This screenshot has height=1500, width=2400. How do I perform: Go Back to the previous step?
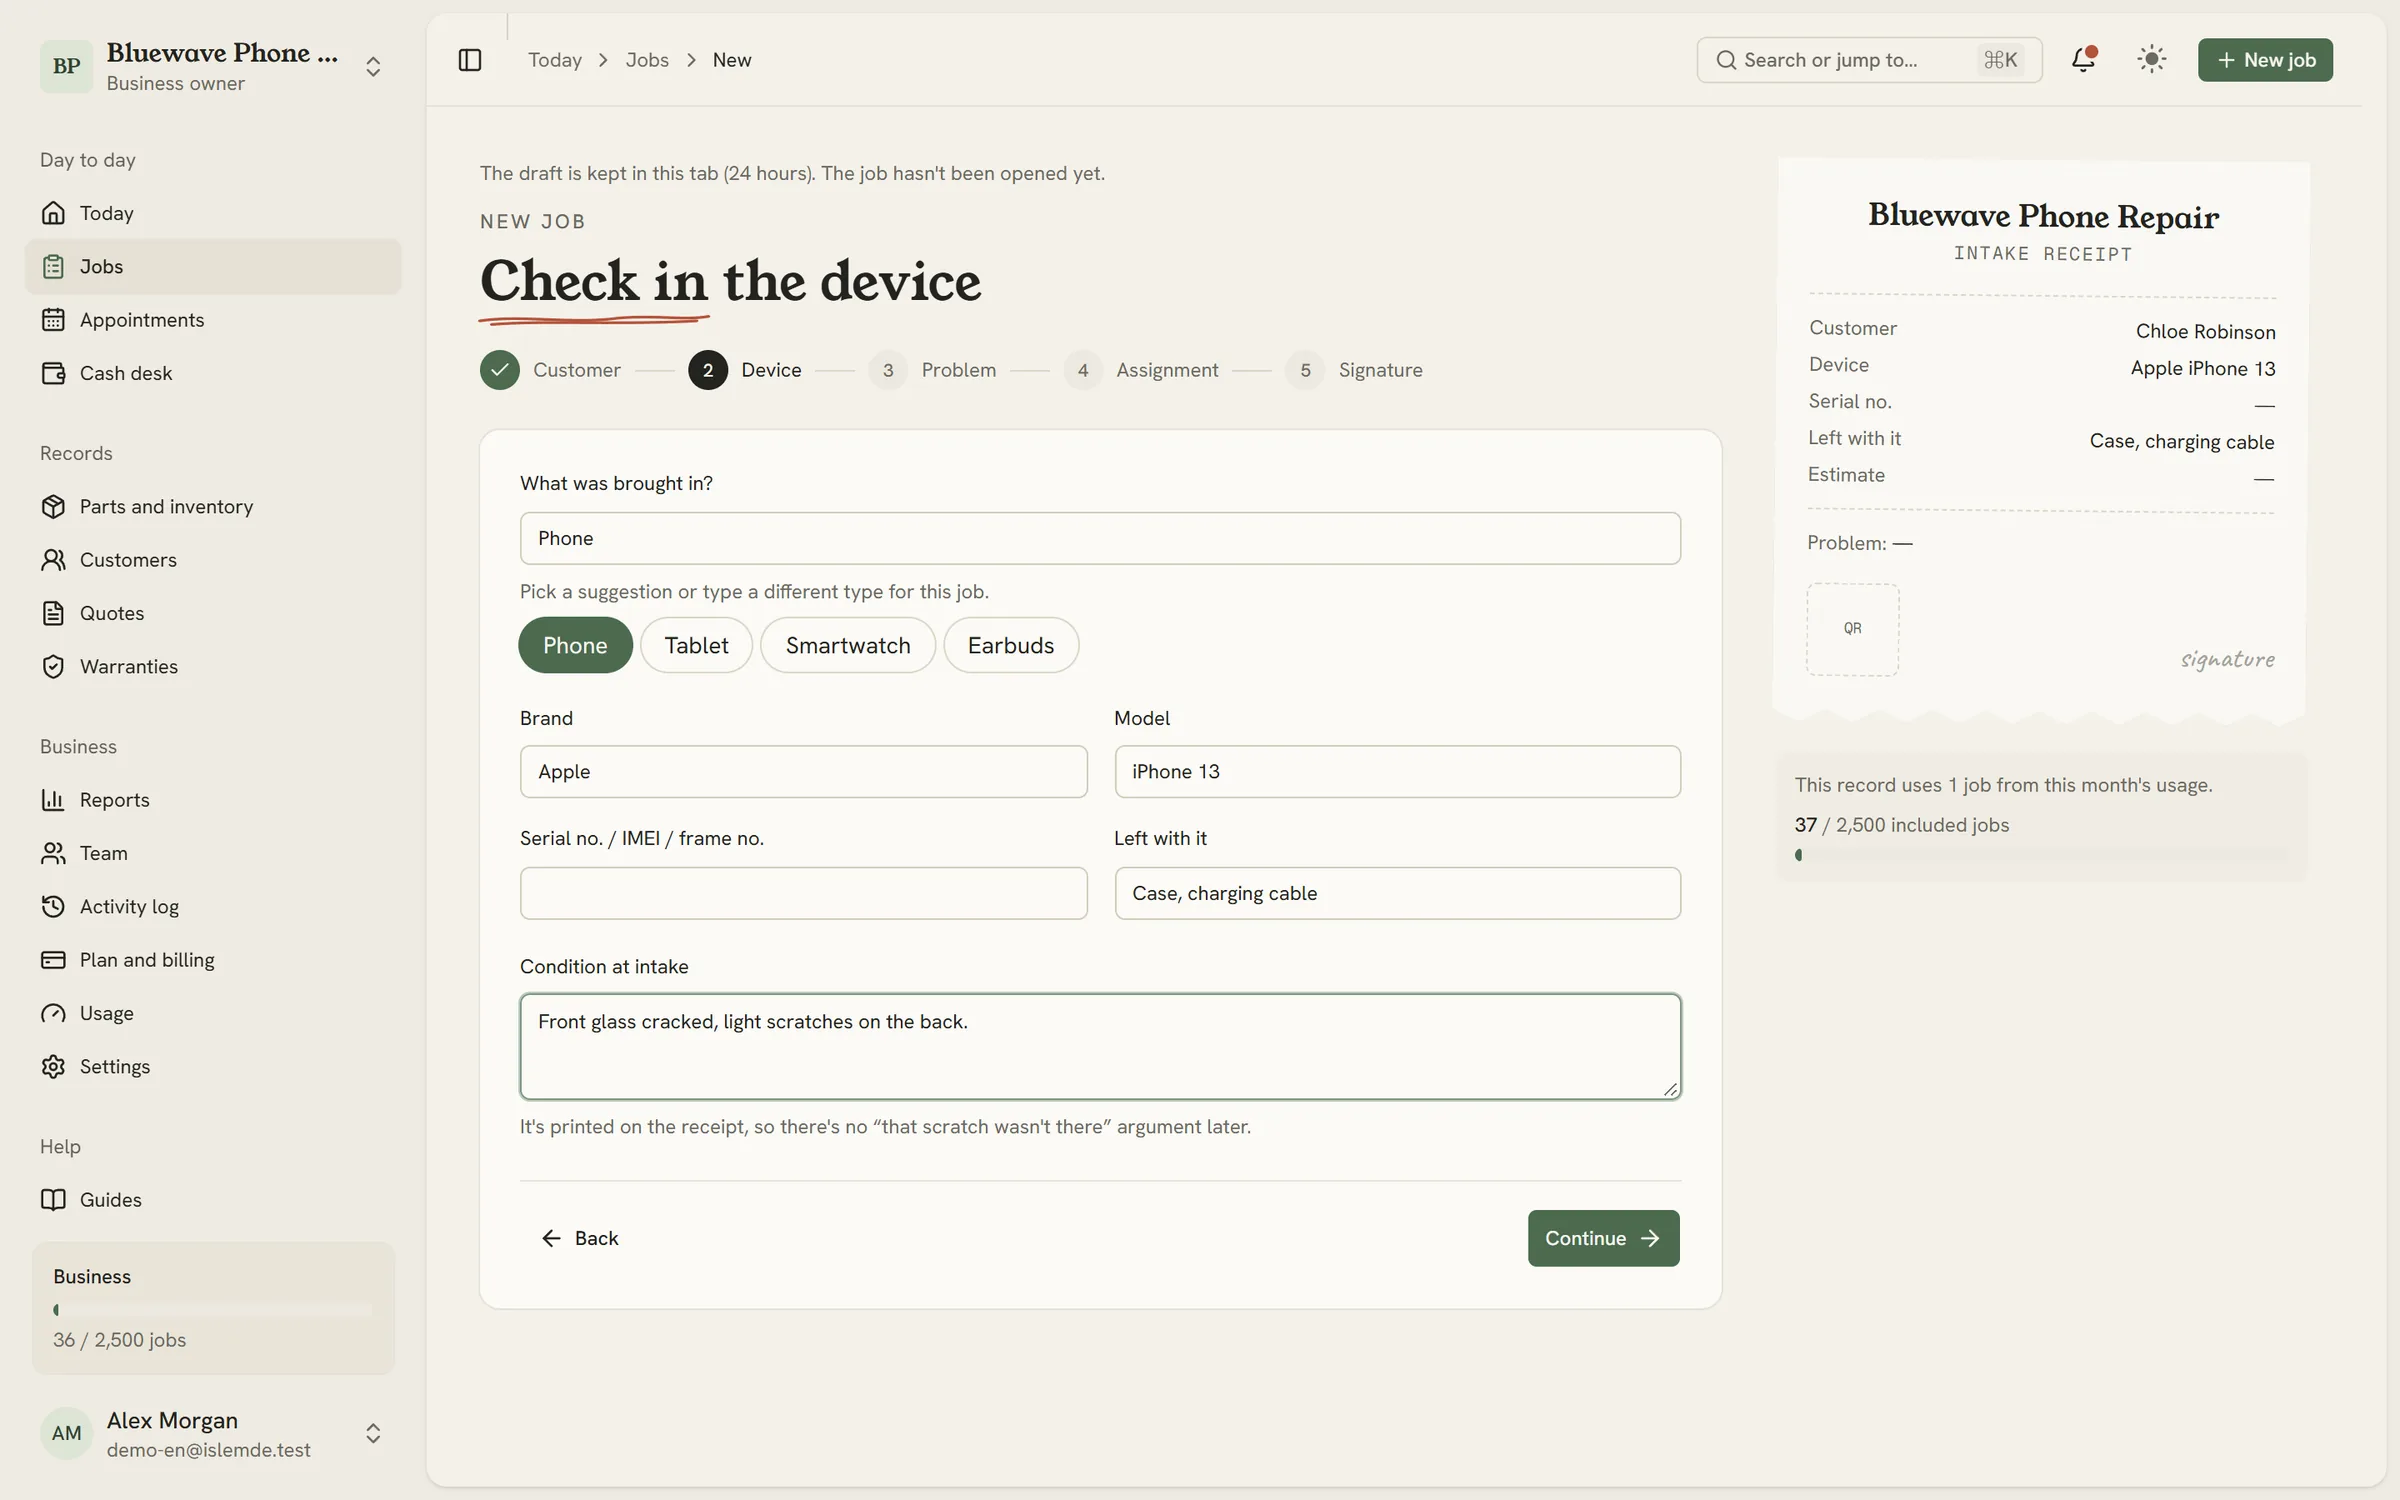coord(580,1238)
